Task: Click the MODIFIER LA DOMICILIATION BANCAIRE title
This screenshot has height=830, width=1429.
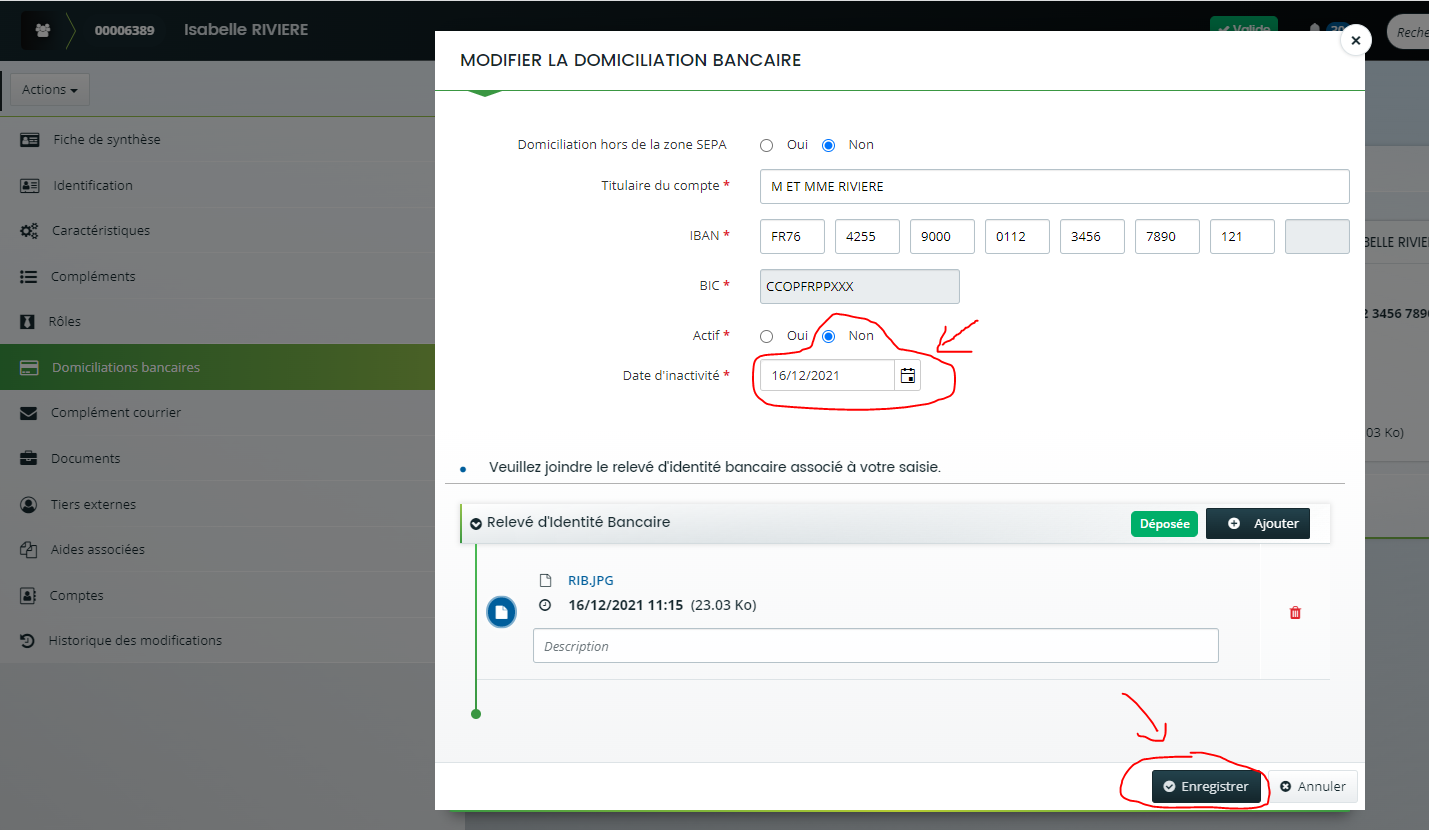Action: (x=630, y=60)
